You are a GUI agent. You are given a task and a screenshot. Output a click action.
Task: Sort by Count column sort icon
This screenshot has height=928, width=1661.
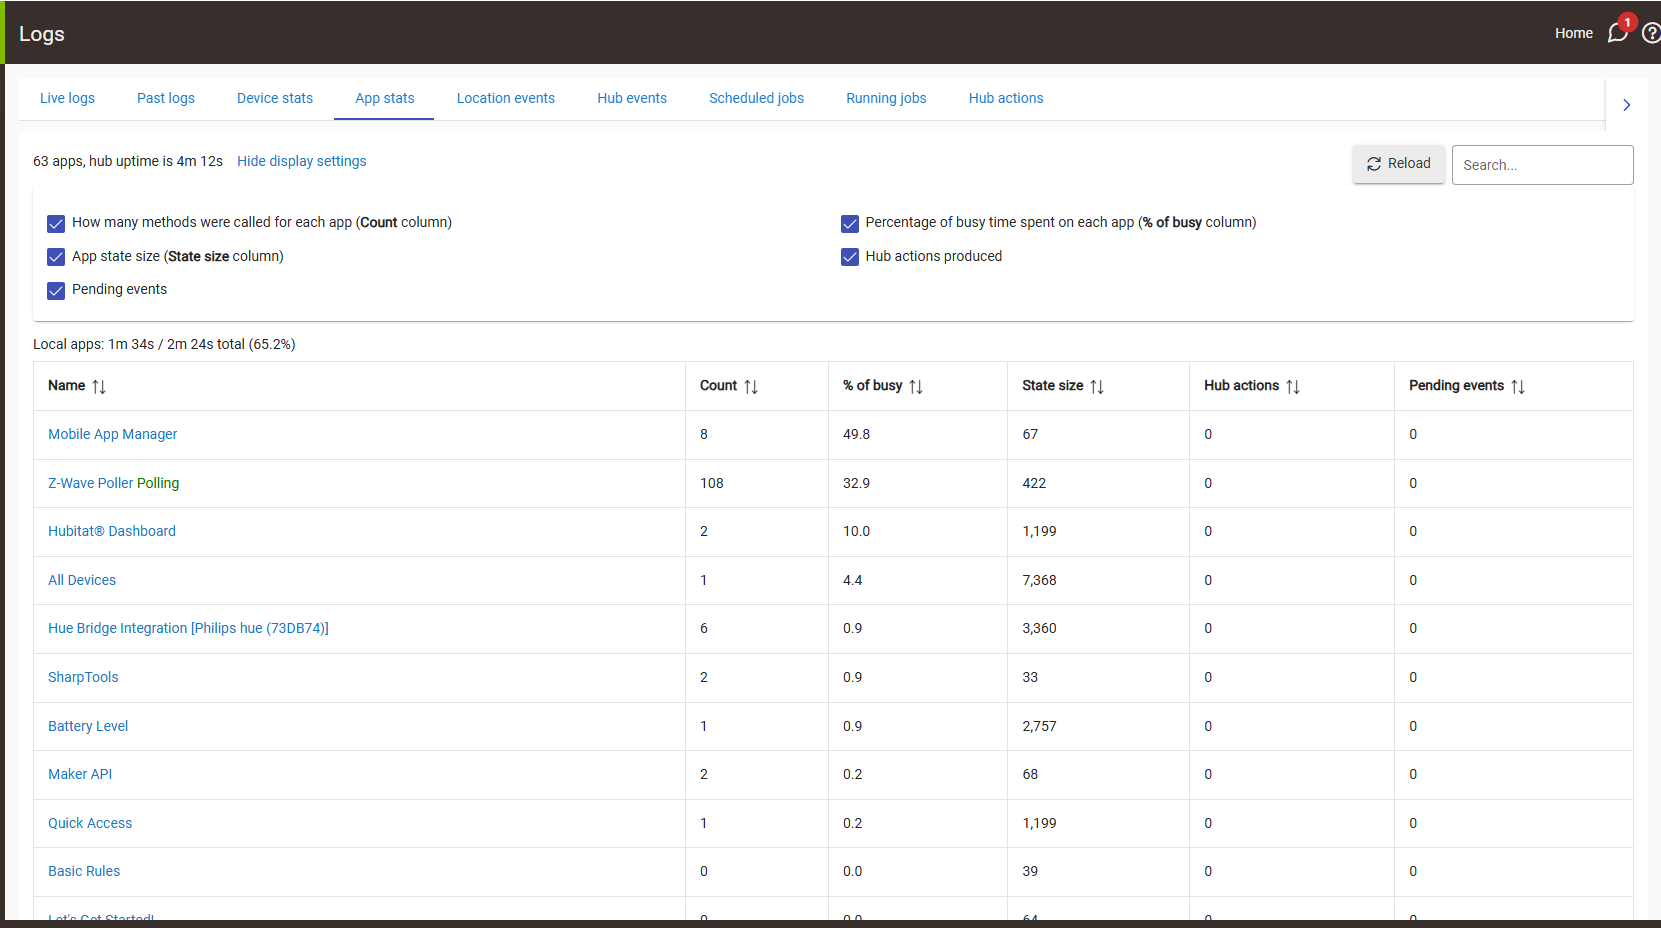[751, 387]
